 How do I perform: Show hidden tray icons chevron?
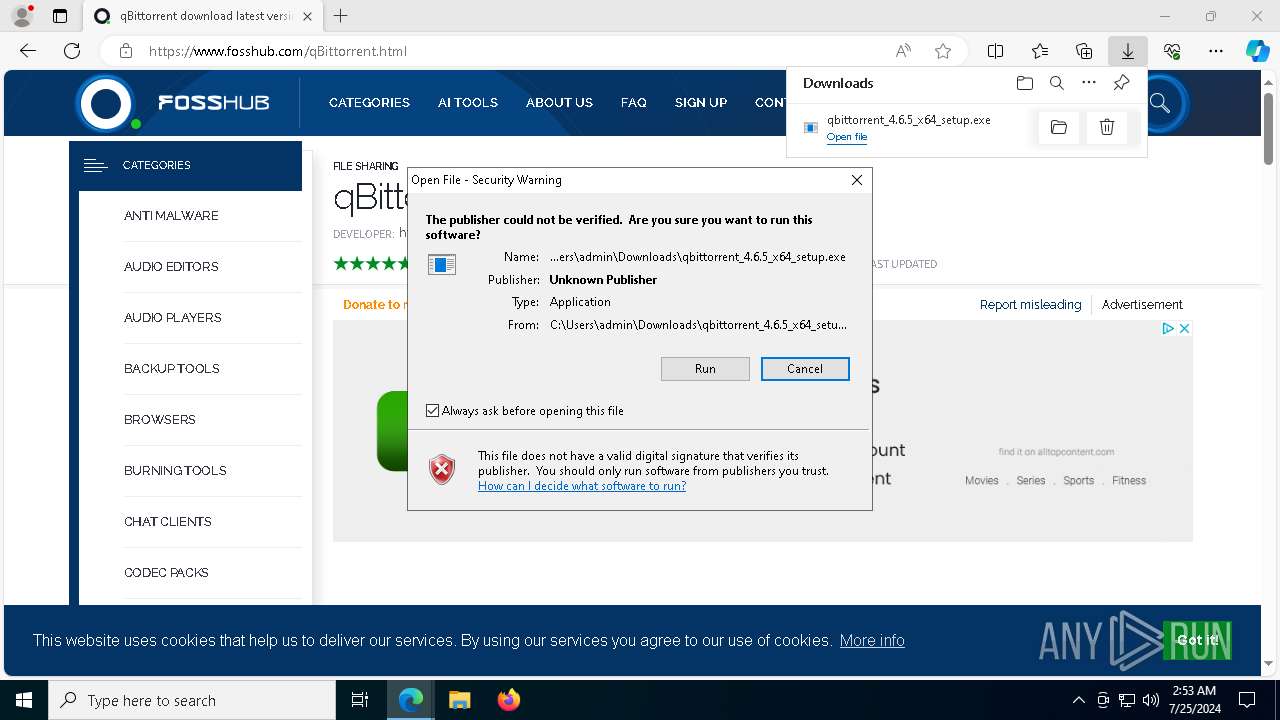pos(1078,700)
